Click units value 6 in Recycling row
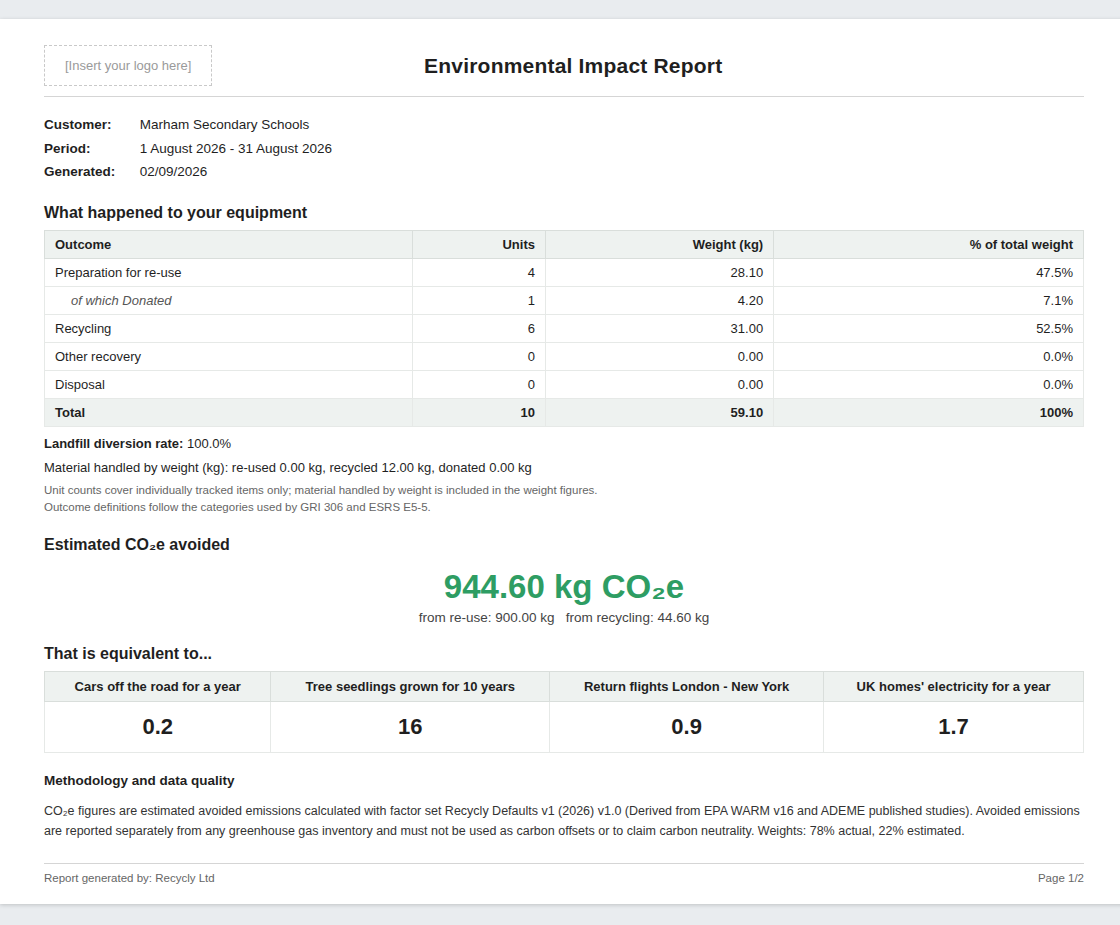1120x925 pixels. tap(531, 329)
